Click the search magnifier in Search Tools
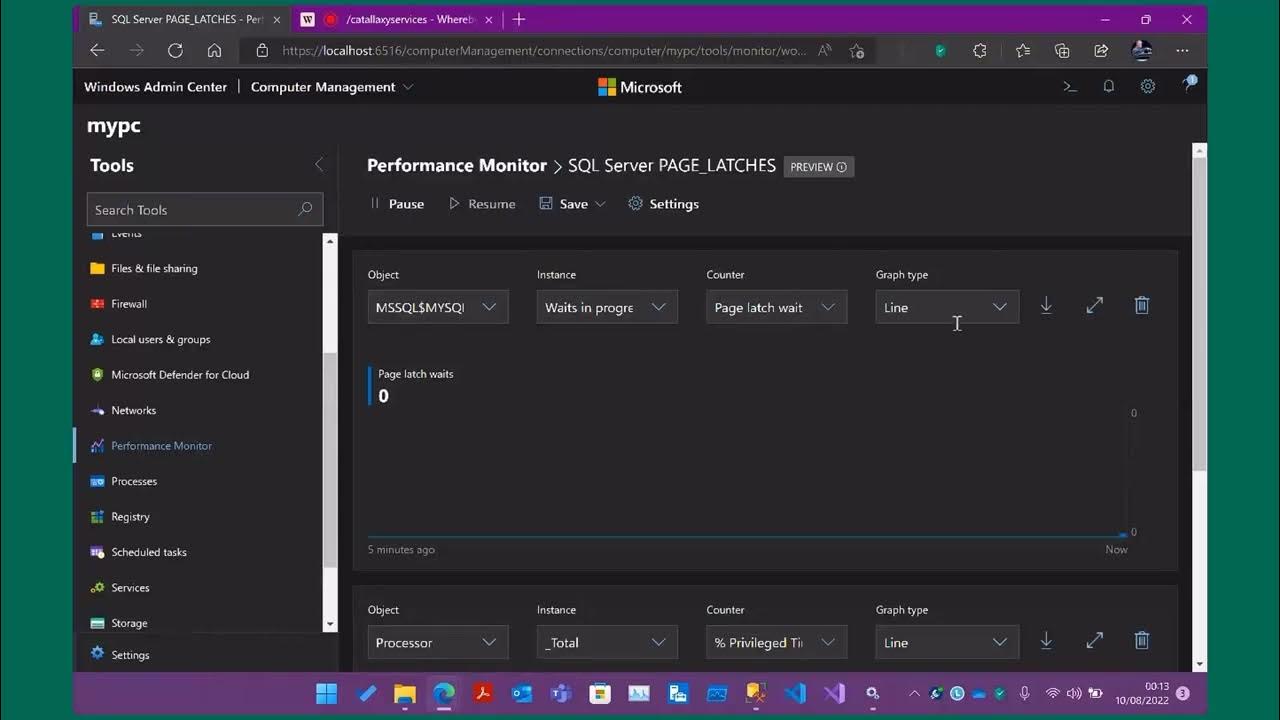This screenshot has height=720, width=1280. (x=305, y=209)
